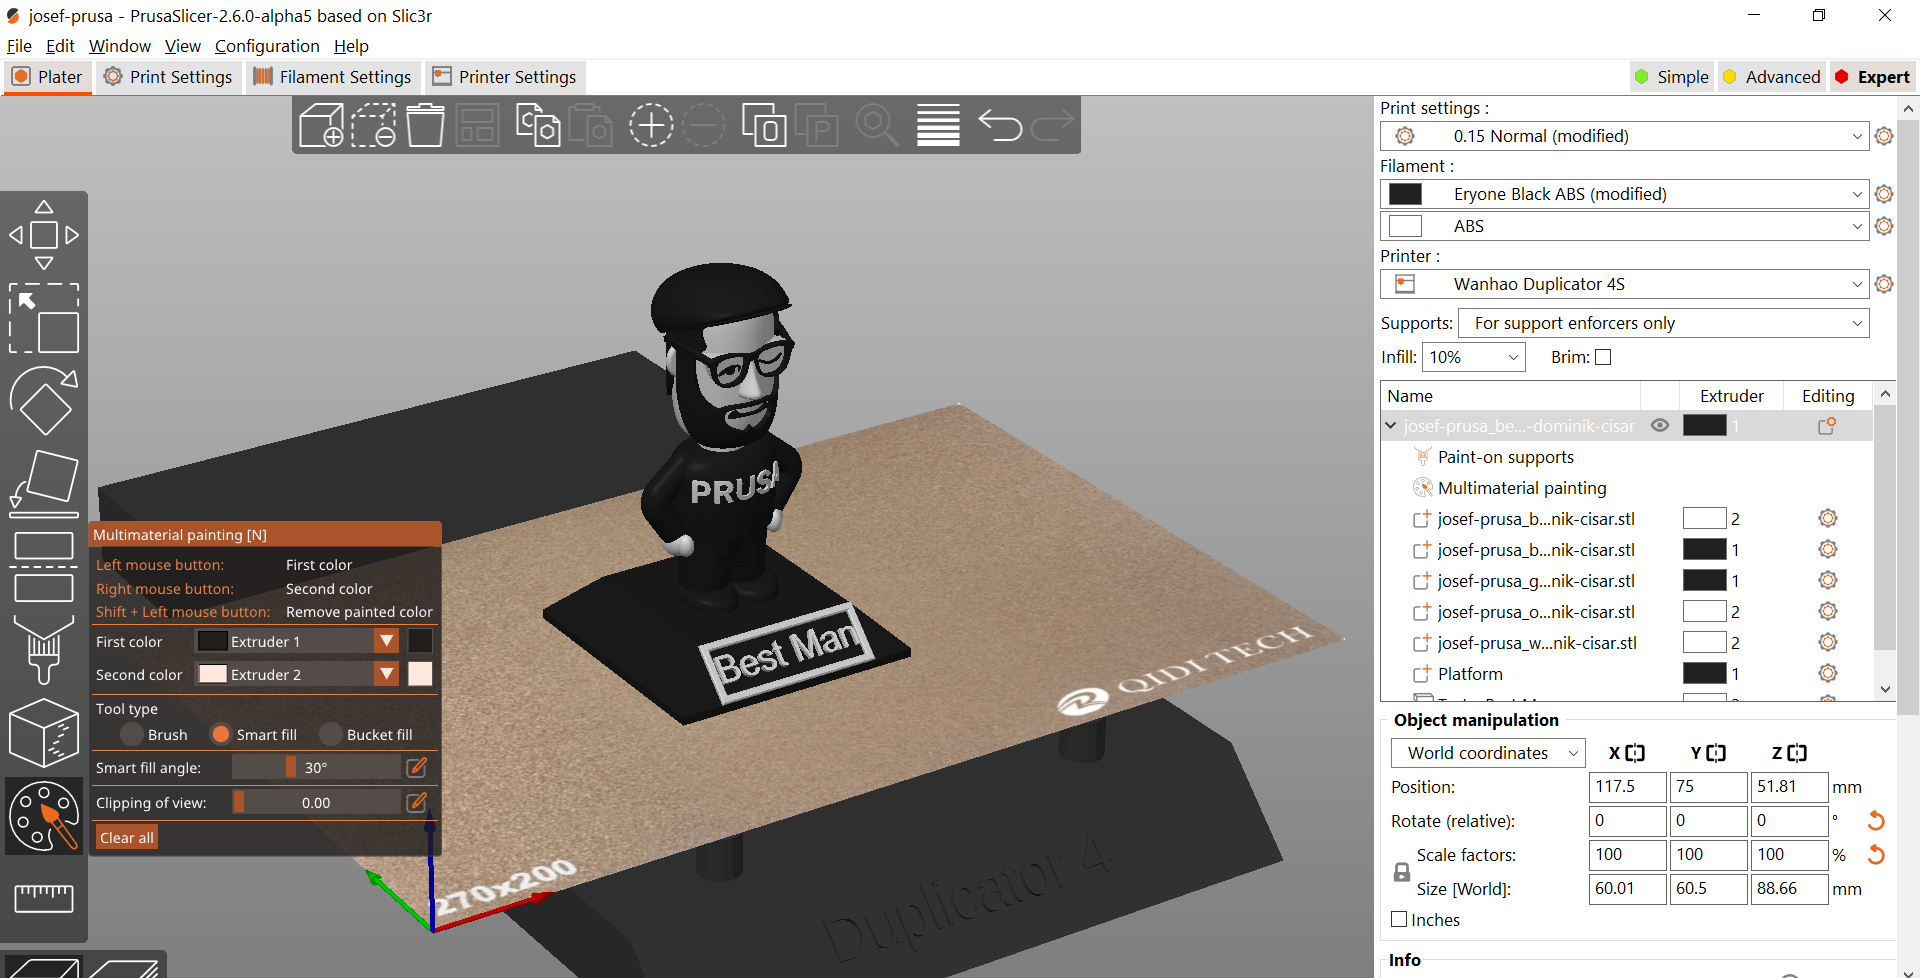Collapse the josef-prusa object tree
The width and height of the screenshot is (1920, 978).
[1390, 425]
